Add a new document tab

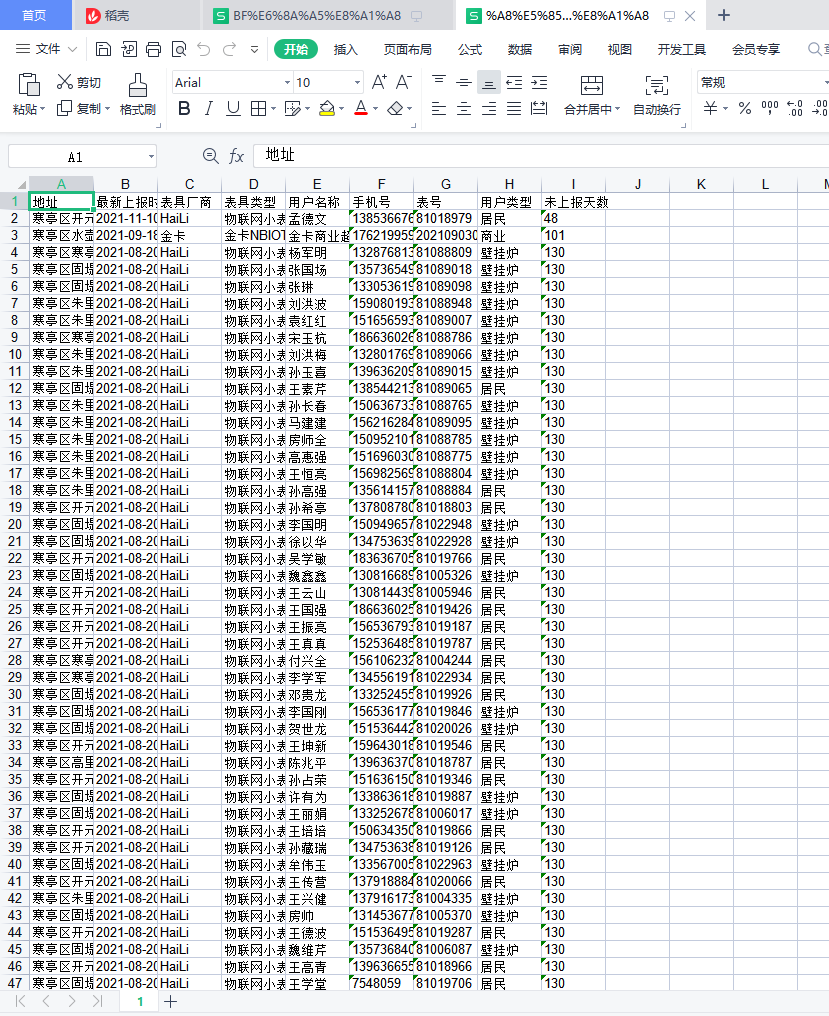click(x=724, y=15)
